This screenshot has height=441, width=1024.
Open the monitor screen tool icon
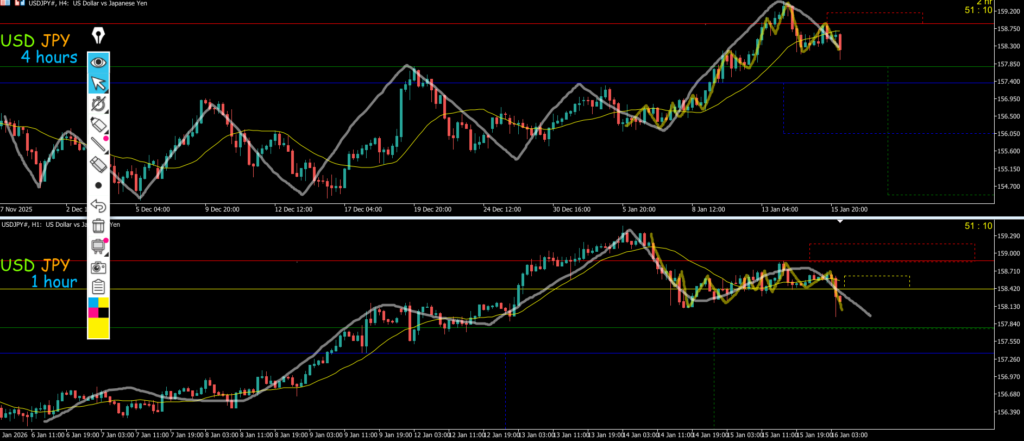click(x=98, y=247)
